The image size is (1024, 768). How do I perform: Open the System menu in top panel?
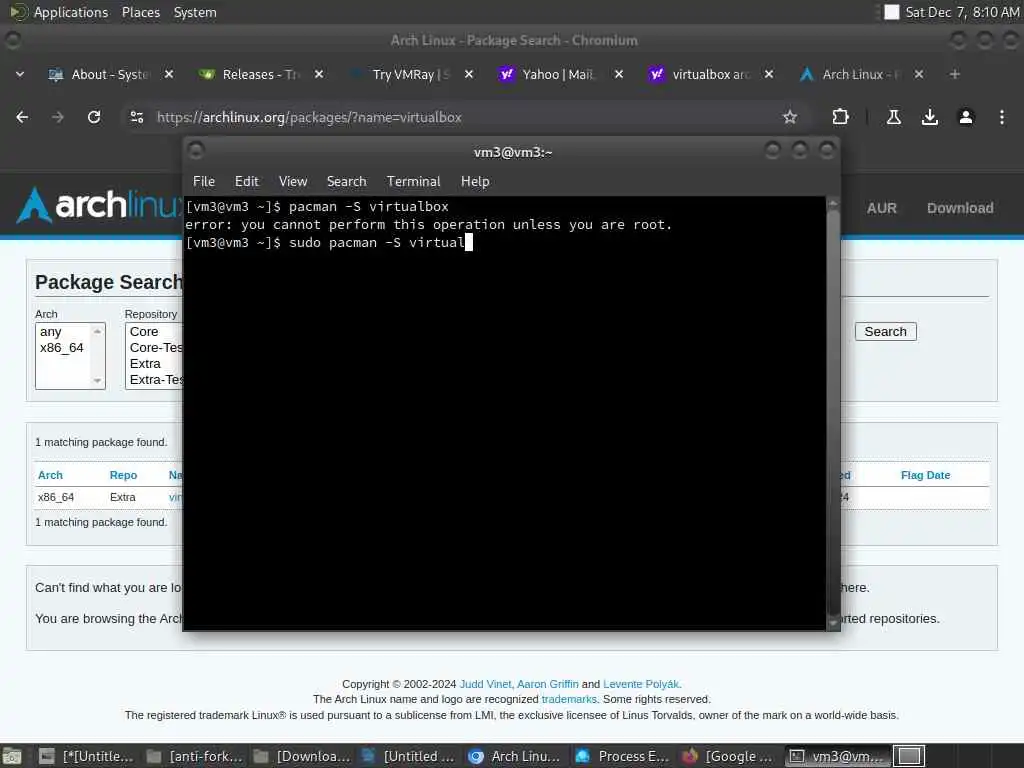195,12
